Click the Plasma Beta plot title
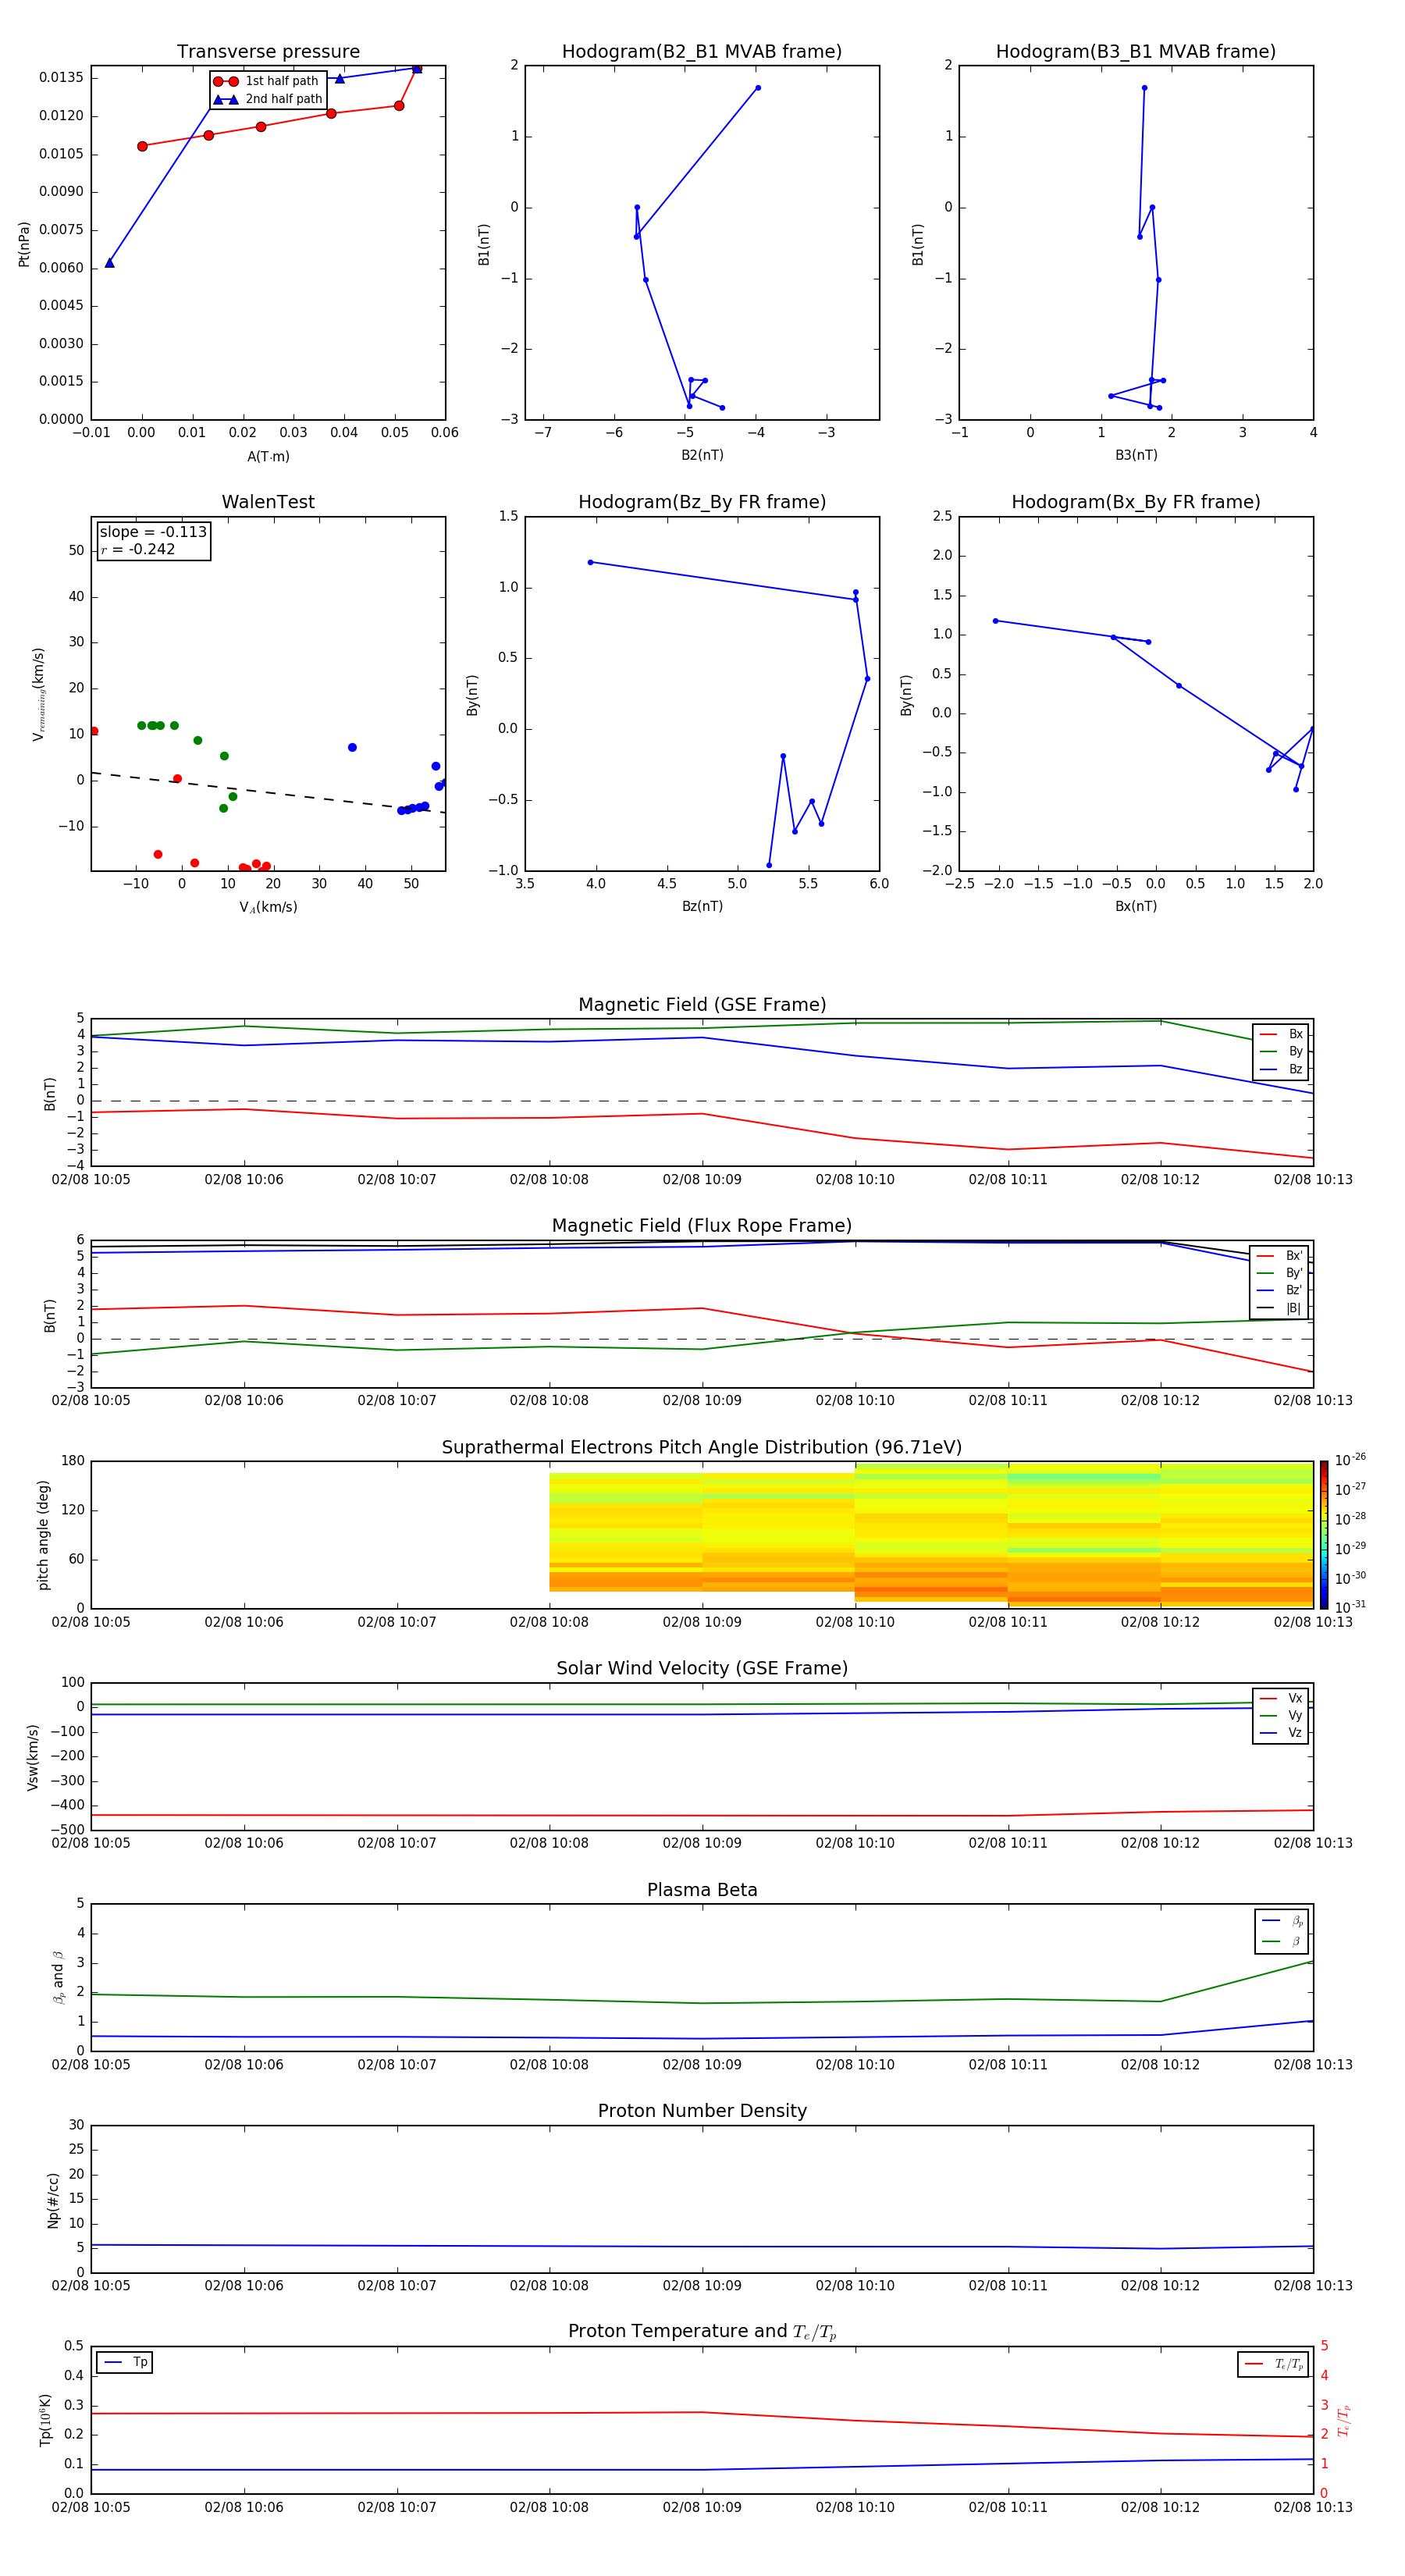 [x=702, y=1891]
